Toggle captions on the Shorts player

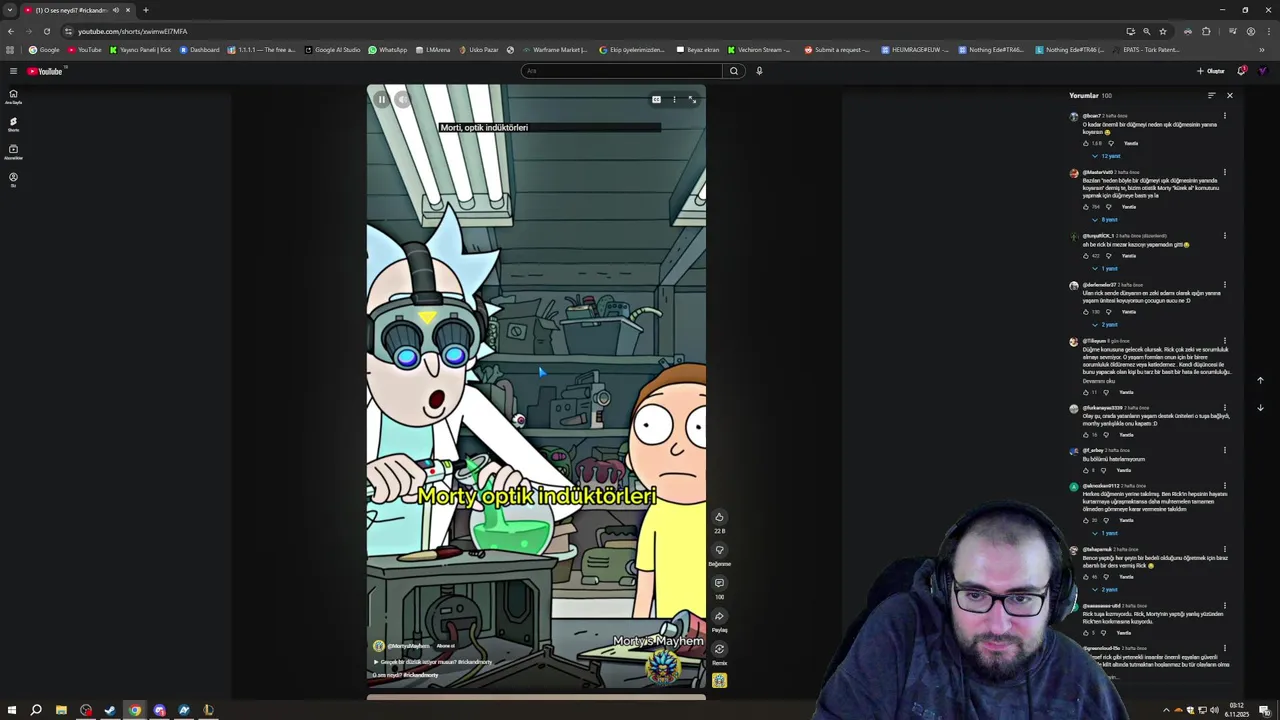[656, 100]
